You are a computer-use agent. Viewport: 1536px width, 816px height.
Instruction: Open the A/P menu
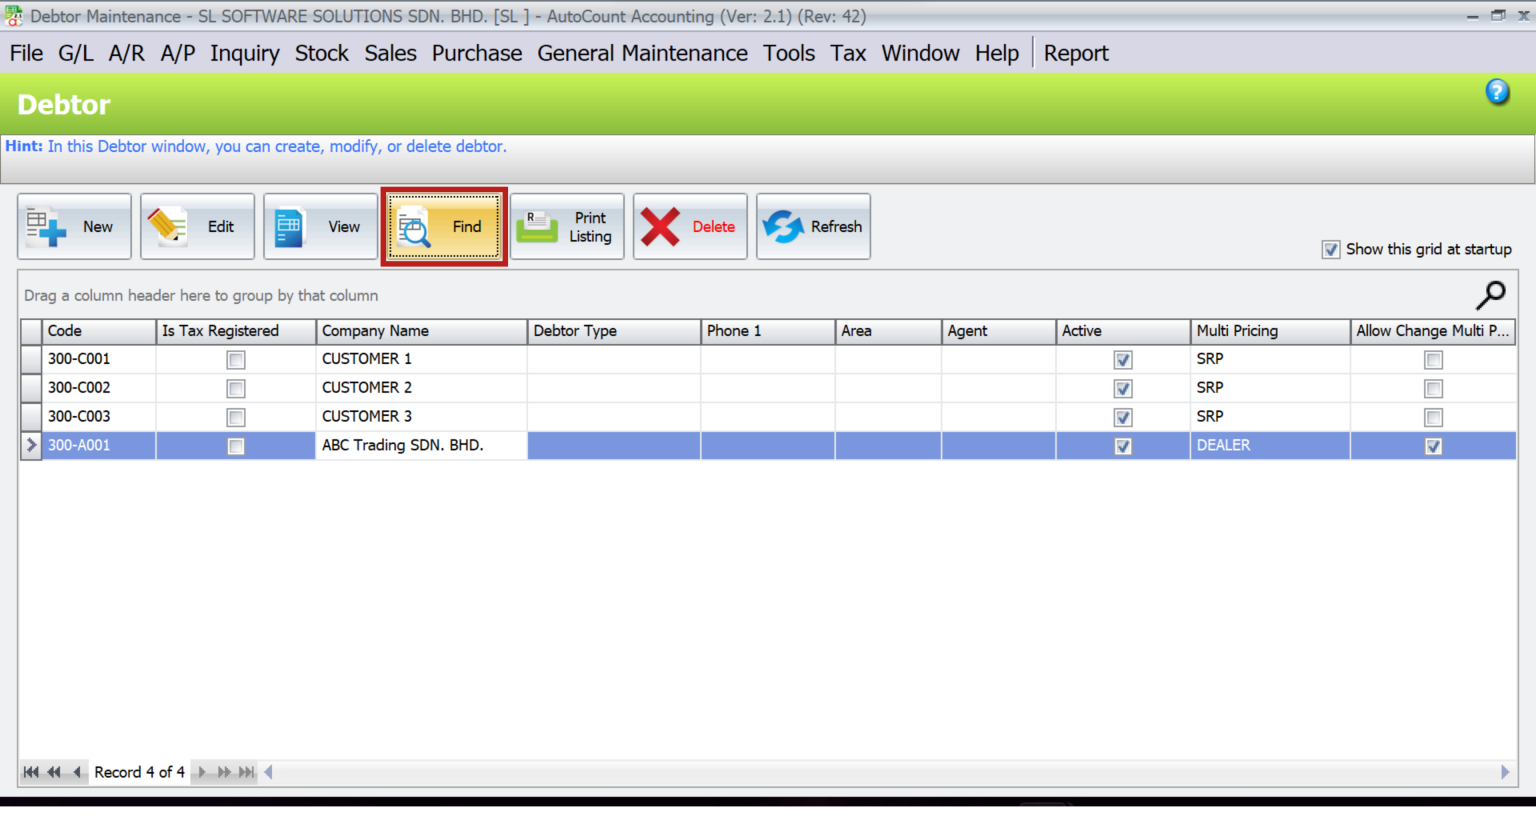[178, 53]
